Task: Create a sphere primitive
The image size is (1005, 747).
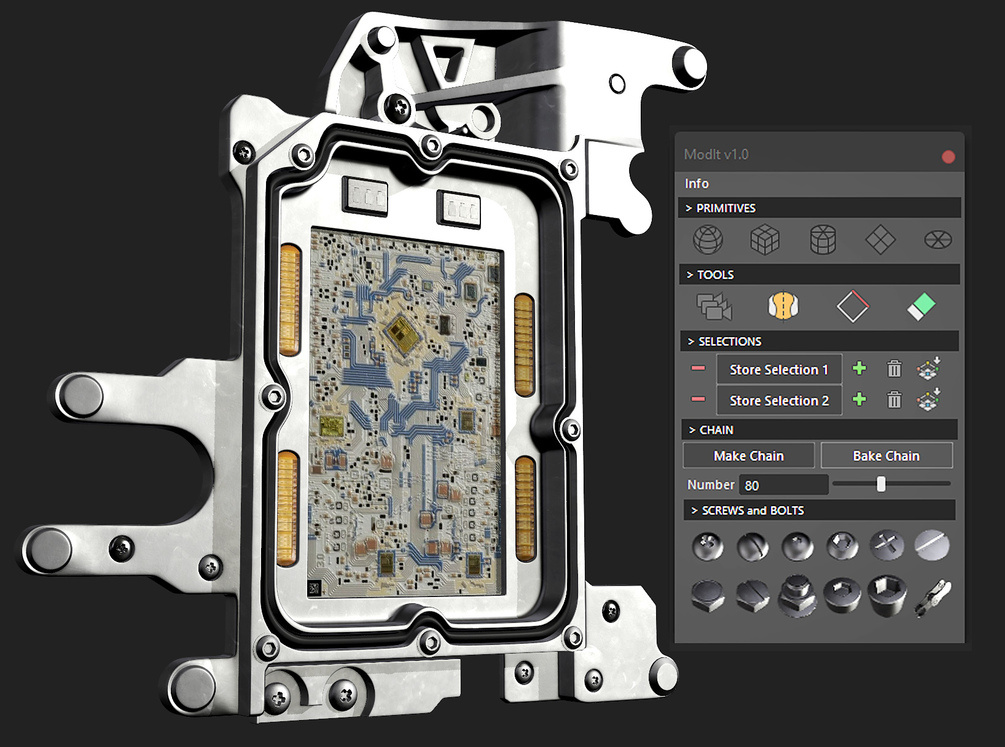Action: coord(710,241)
